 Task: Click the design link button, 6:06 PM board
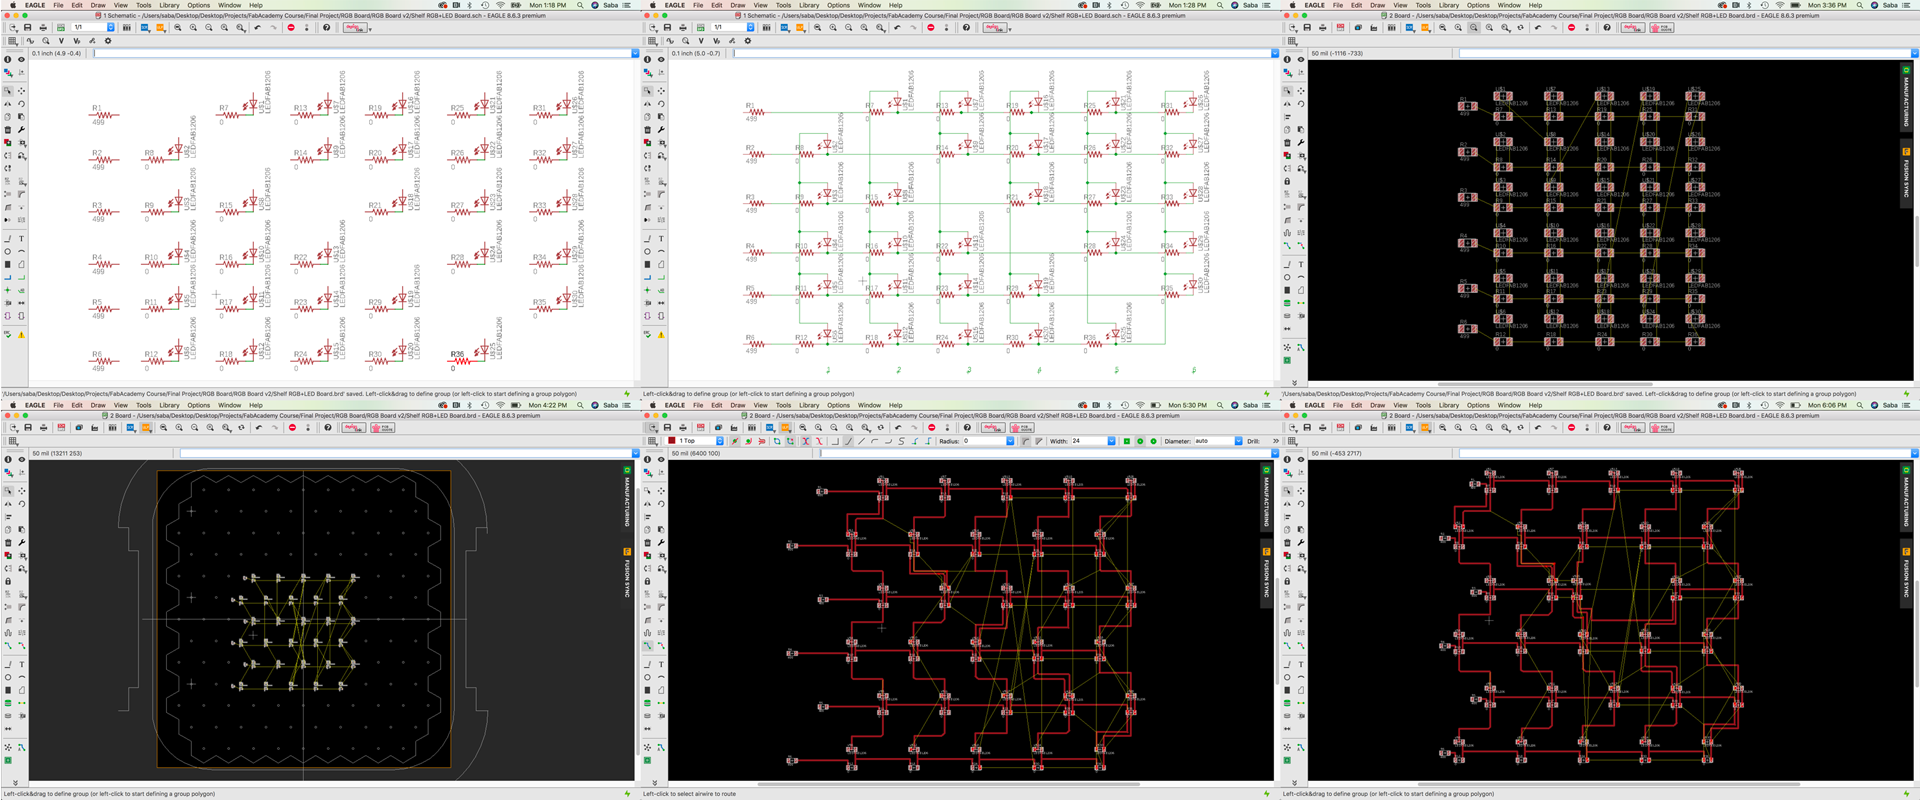point(1633,427)
